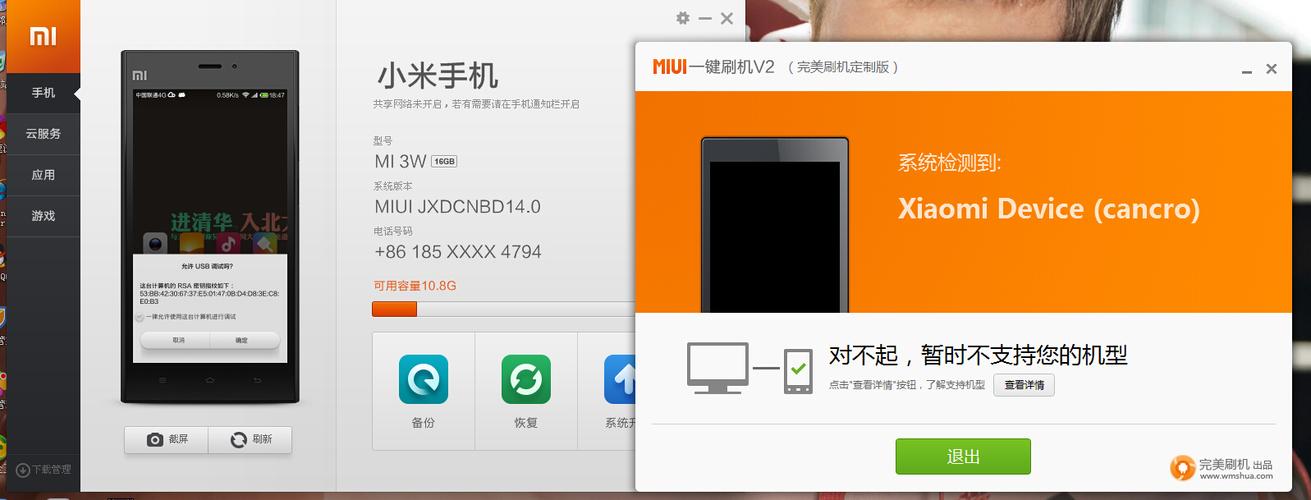This screenshot has width=1311, height=500.
Task: Minimize the MIUI一键刷机 window
Action: coord(1246,70)
